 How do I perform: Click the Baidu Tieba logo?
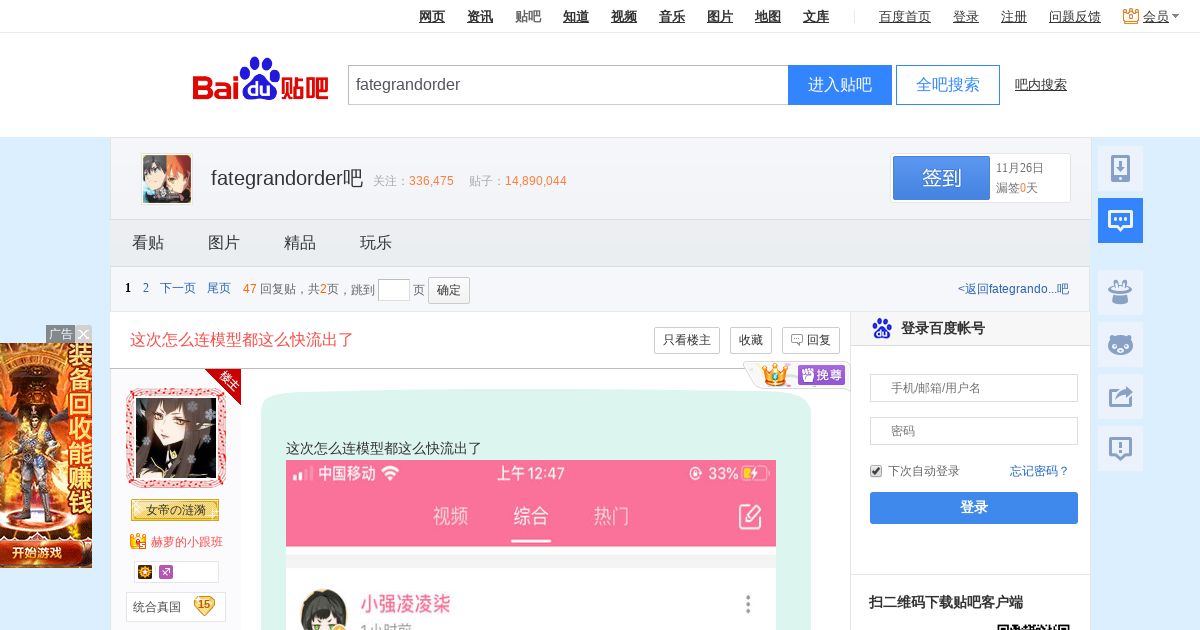point(260,79)
